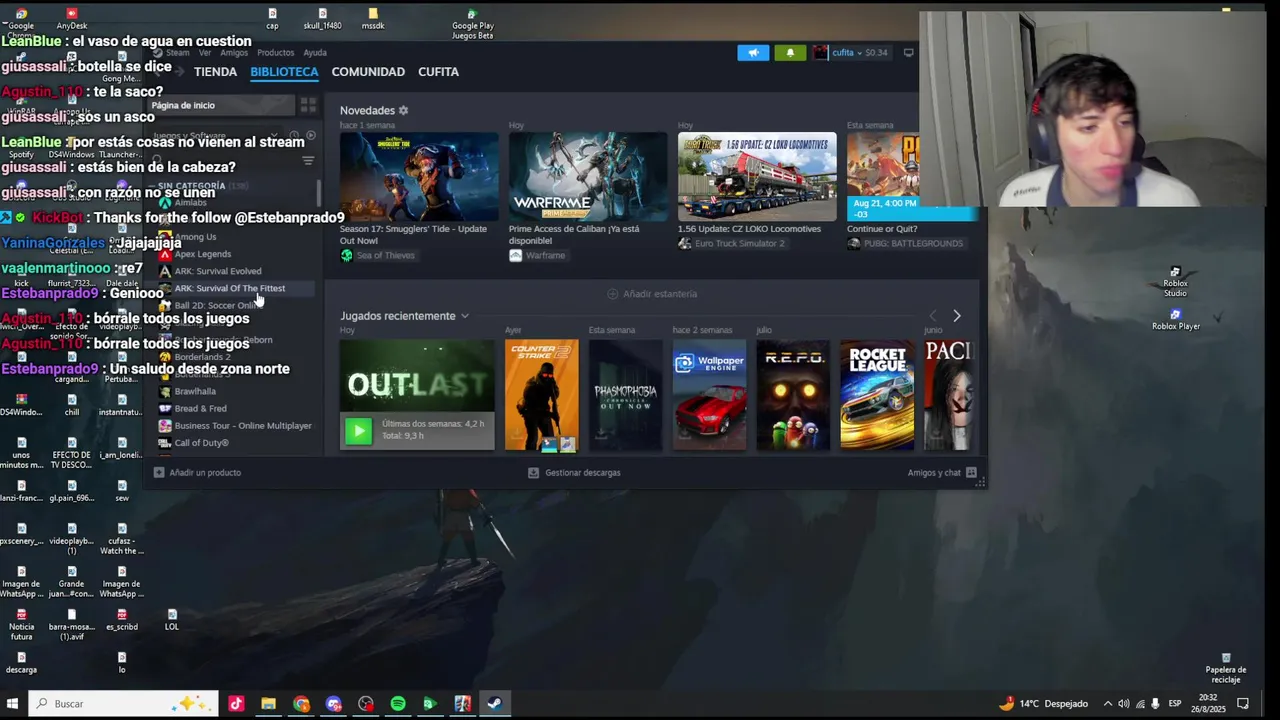Go to the TIENDA tab

coord(215,72)
